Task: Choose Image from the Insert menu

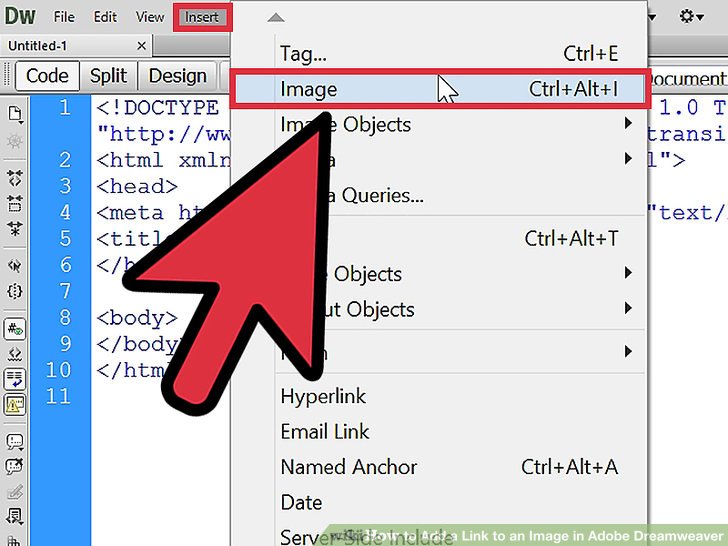Action: pos(309,89)
